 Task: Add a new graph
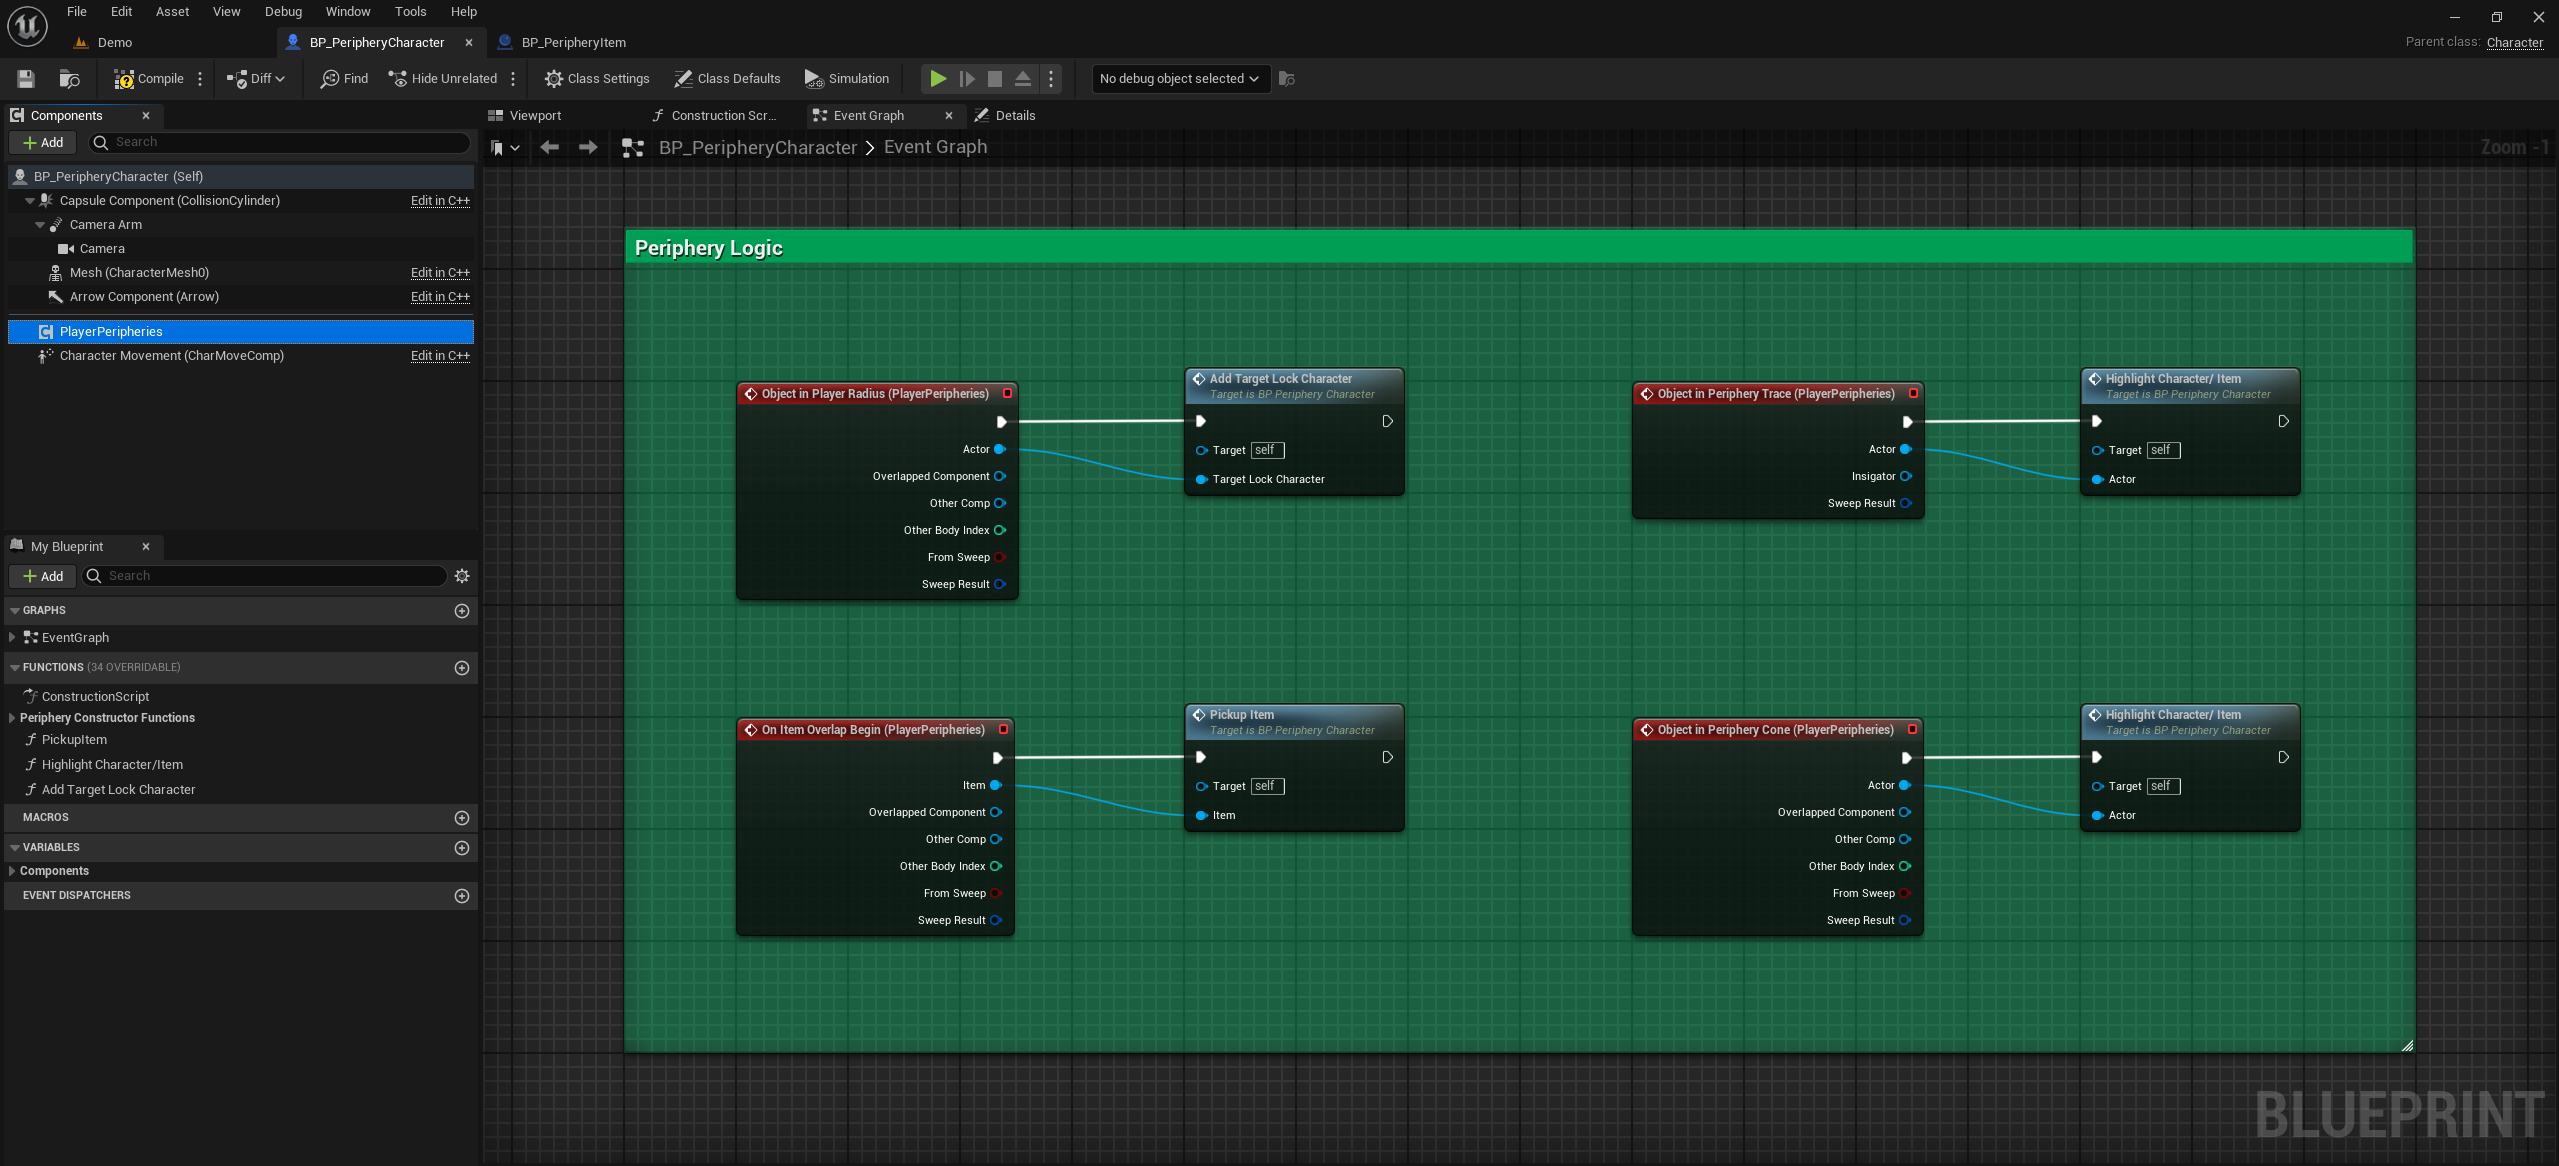tap(462, 611)
